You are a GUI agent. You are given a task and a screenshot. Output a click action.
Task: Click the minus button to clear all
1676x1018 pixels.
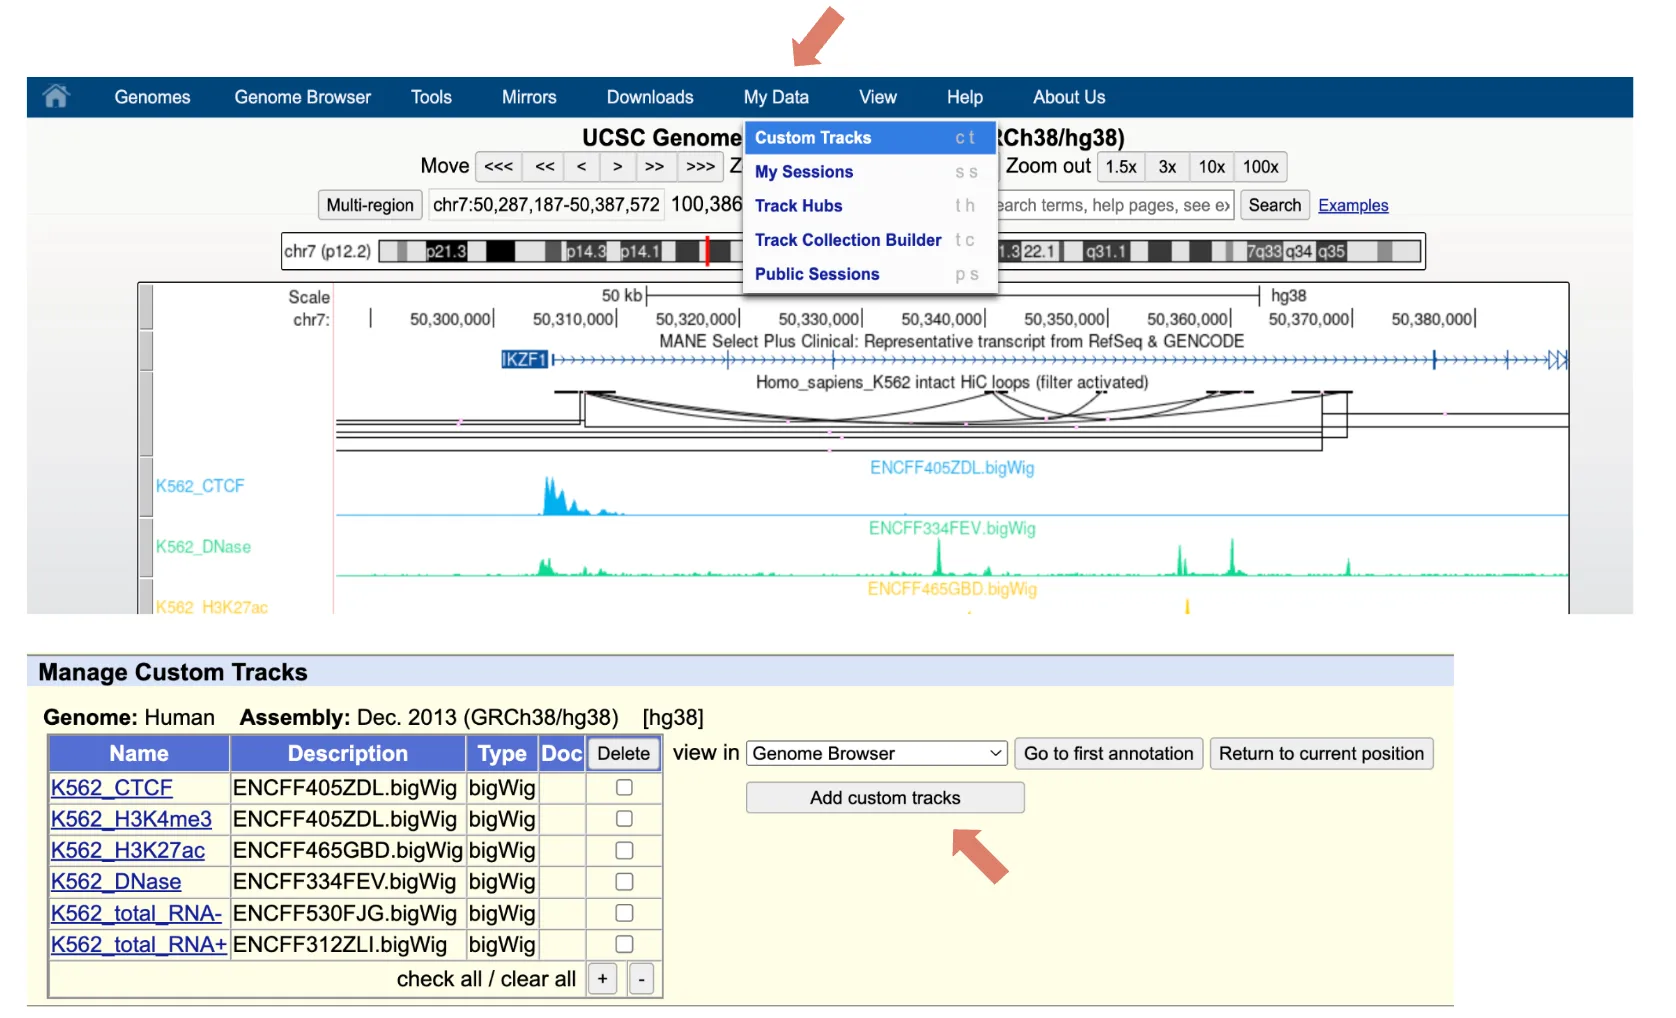[x=641, y=979]
